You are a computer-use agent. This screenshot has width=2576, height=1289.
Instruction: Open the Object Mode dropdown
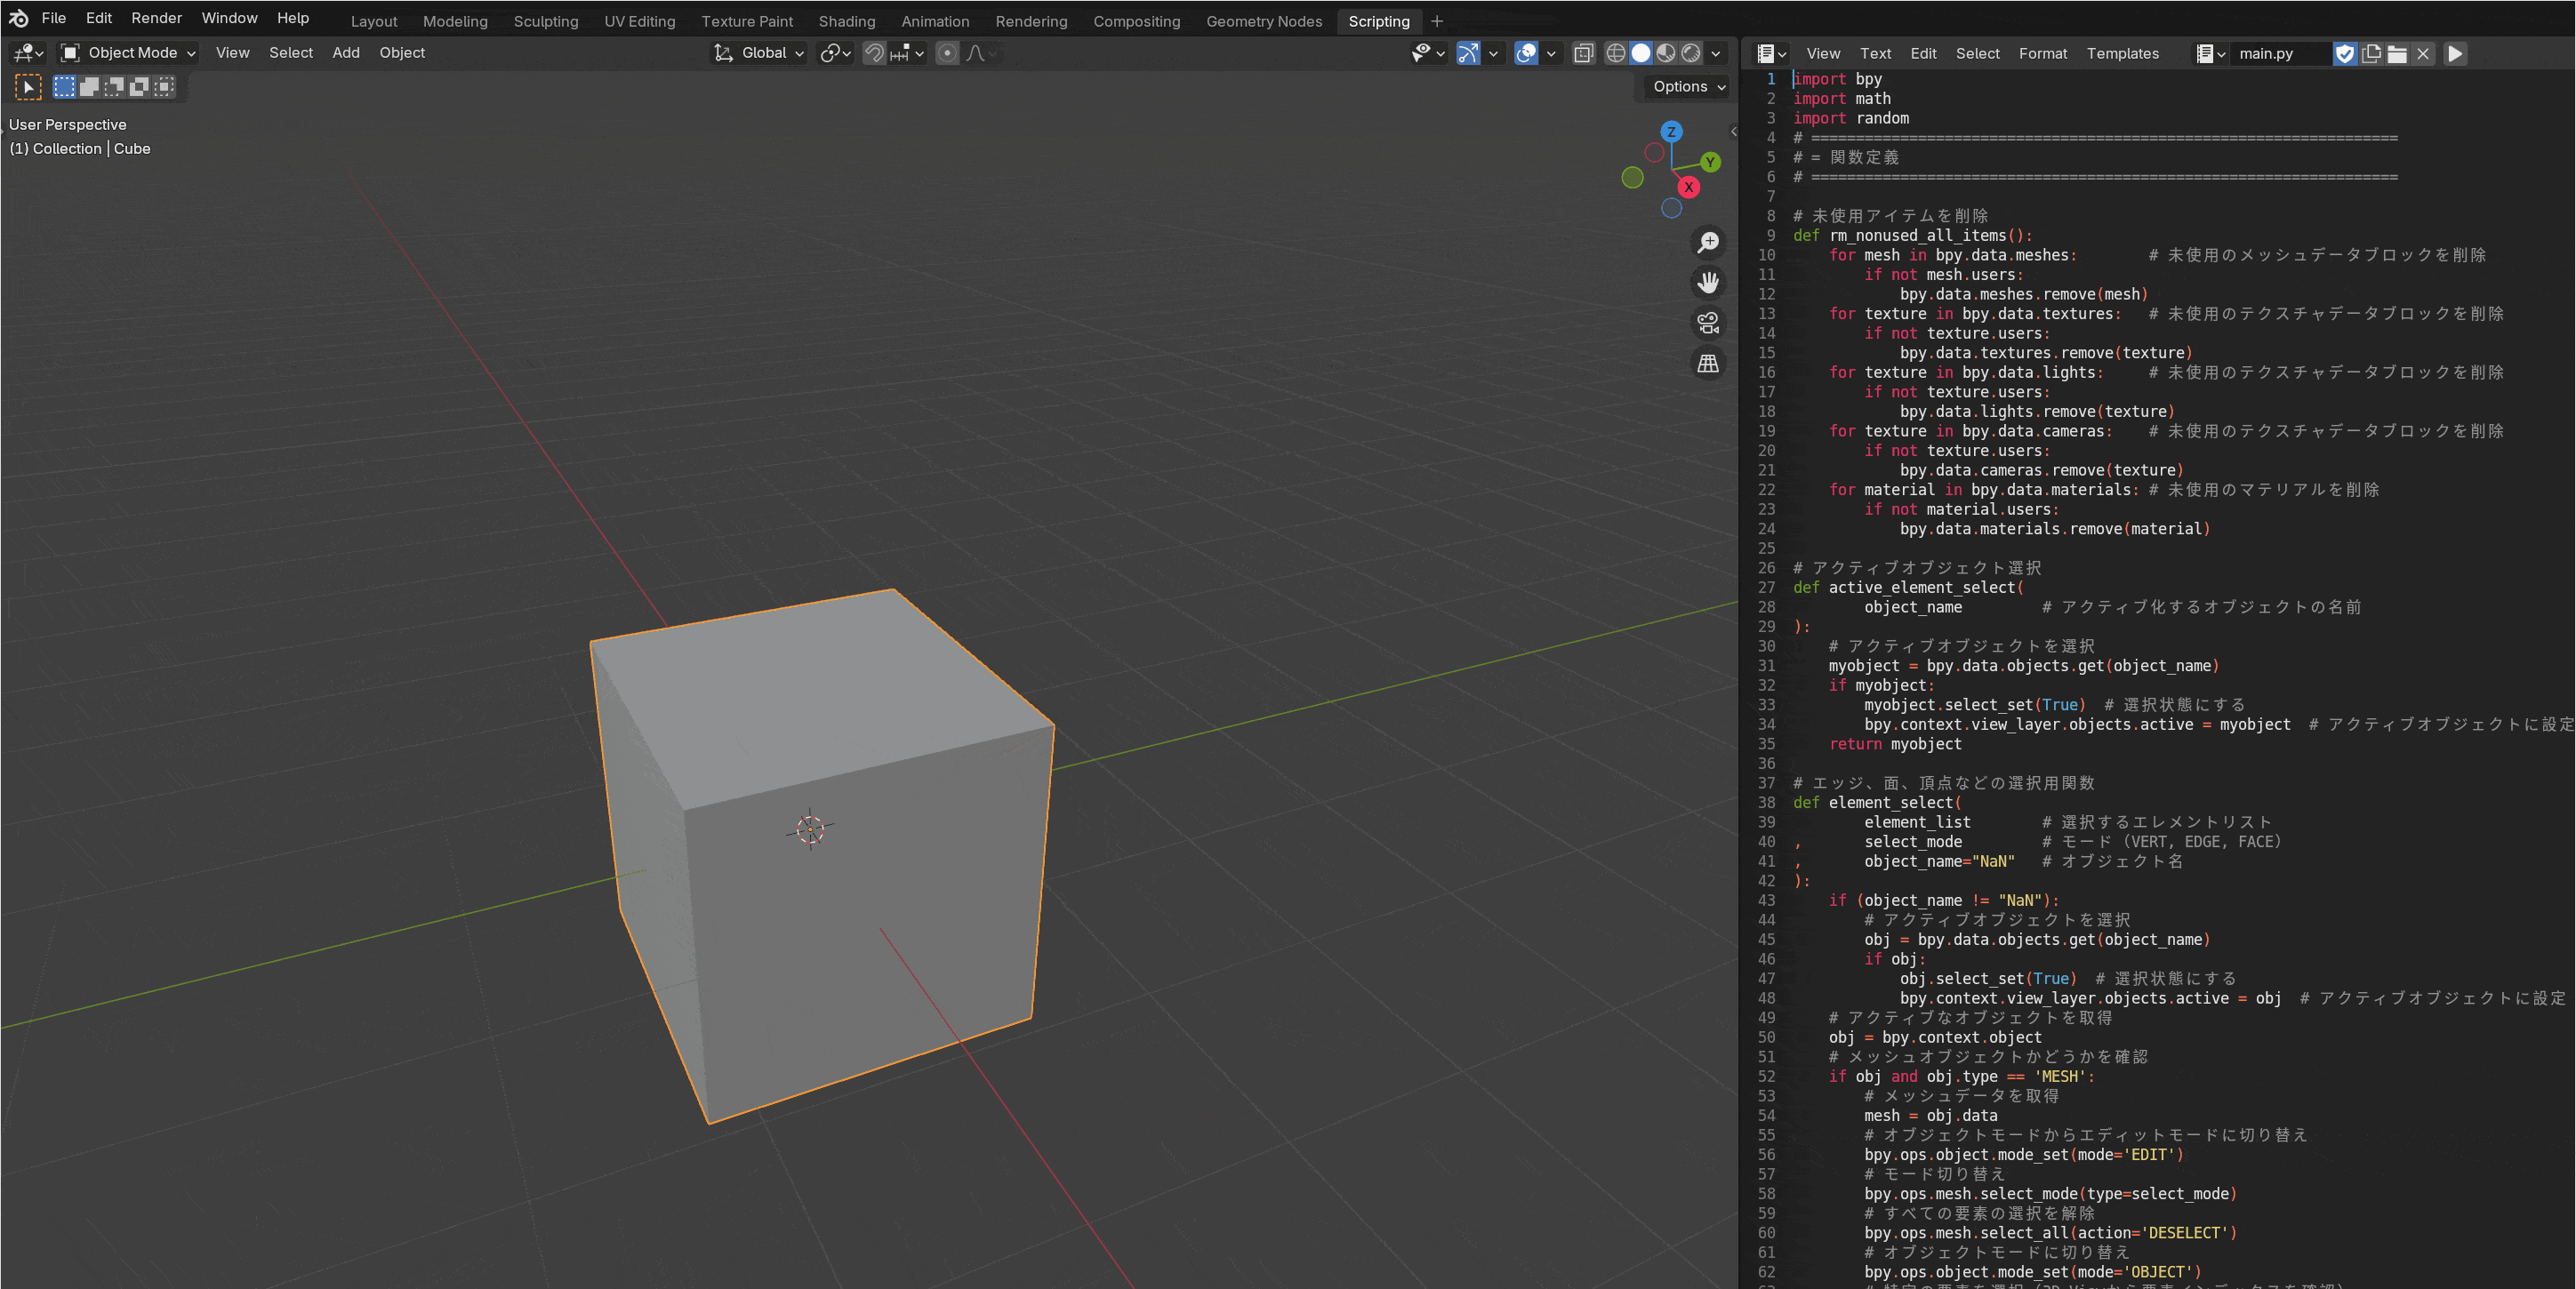coord(128,53)
